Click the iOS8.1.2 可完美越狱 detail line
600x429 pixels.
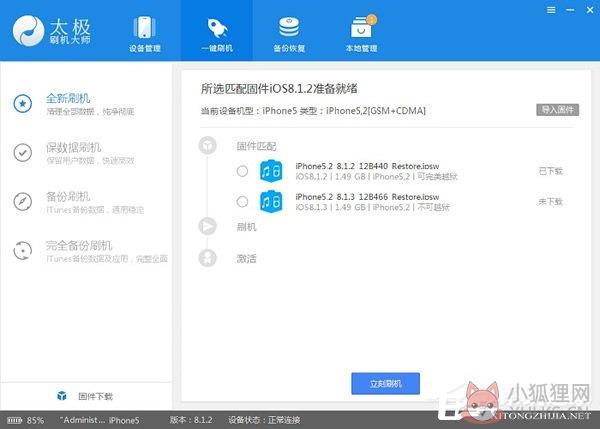(377, 176)
